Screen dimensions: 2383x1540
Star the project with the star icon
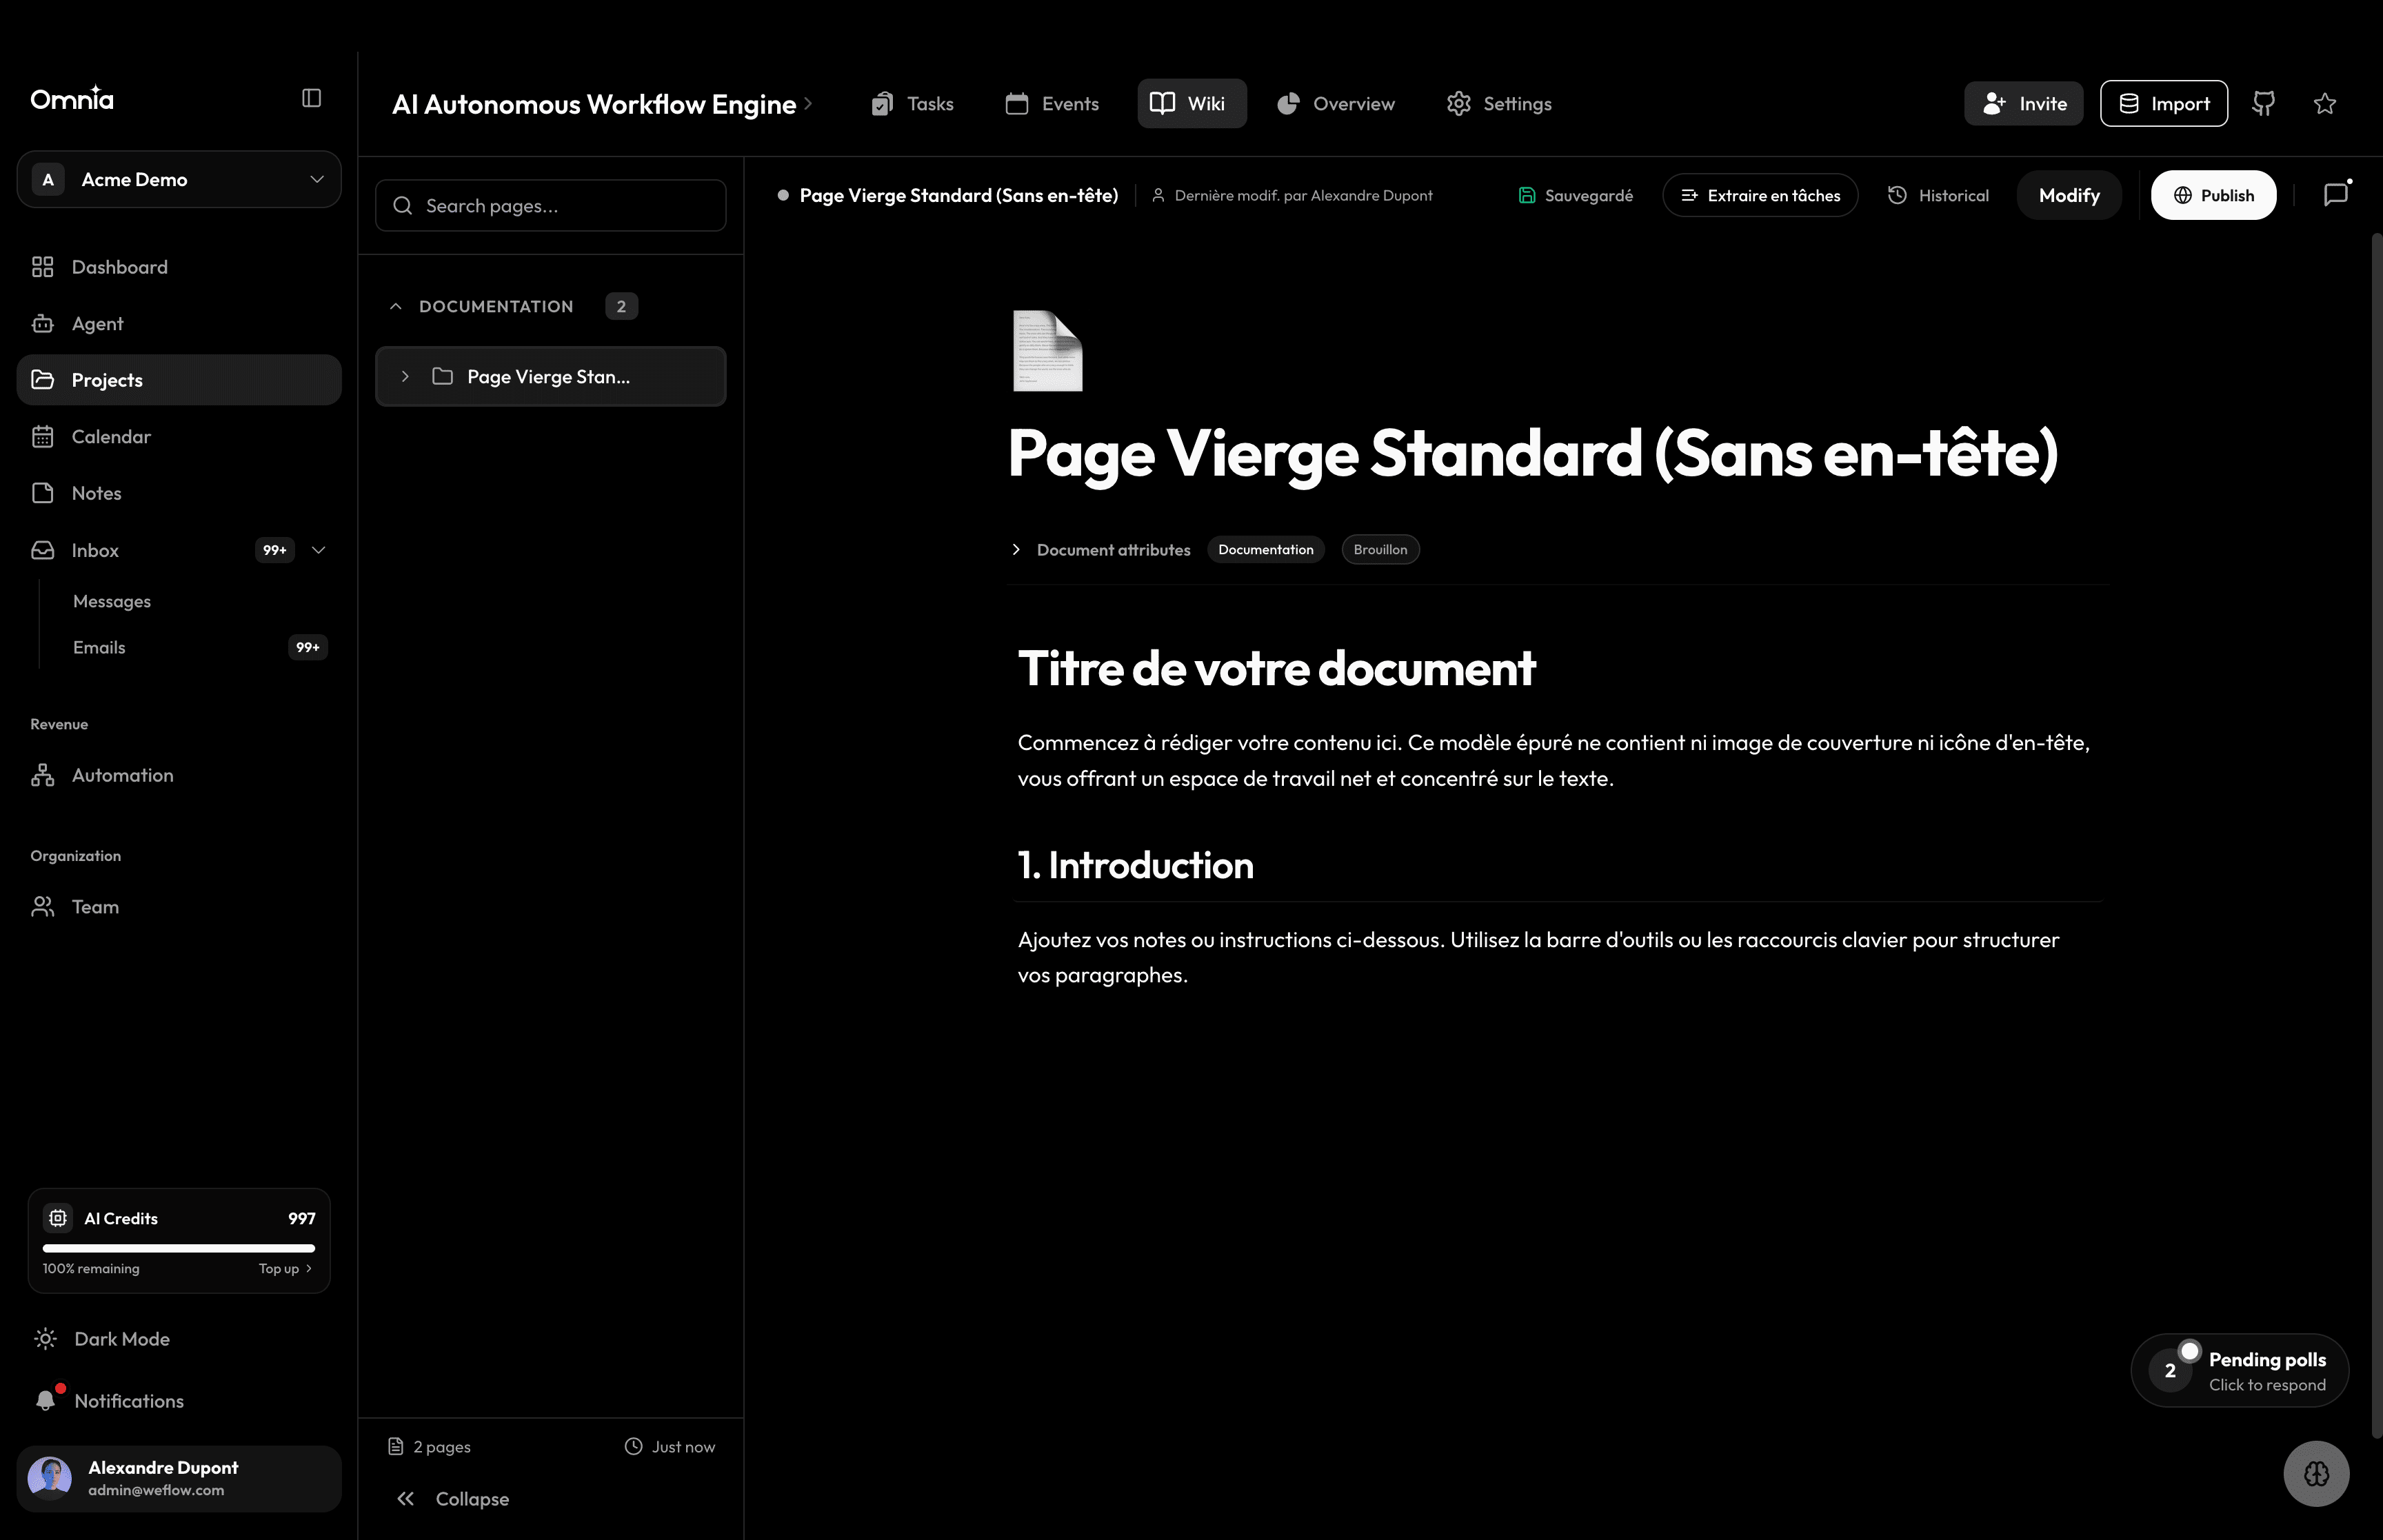(2325, 103)
